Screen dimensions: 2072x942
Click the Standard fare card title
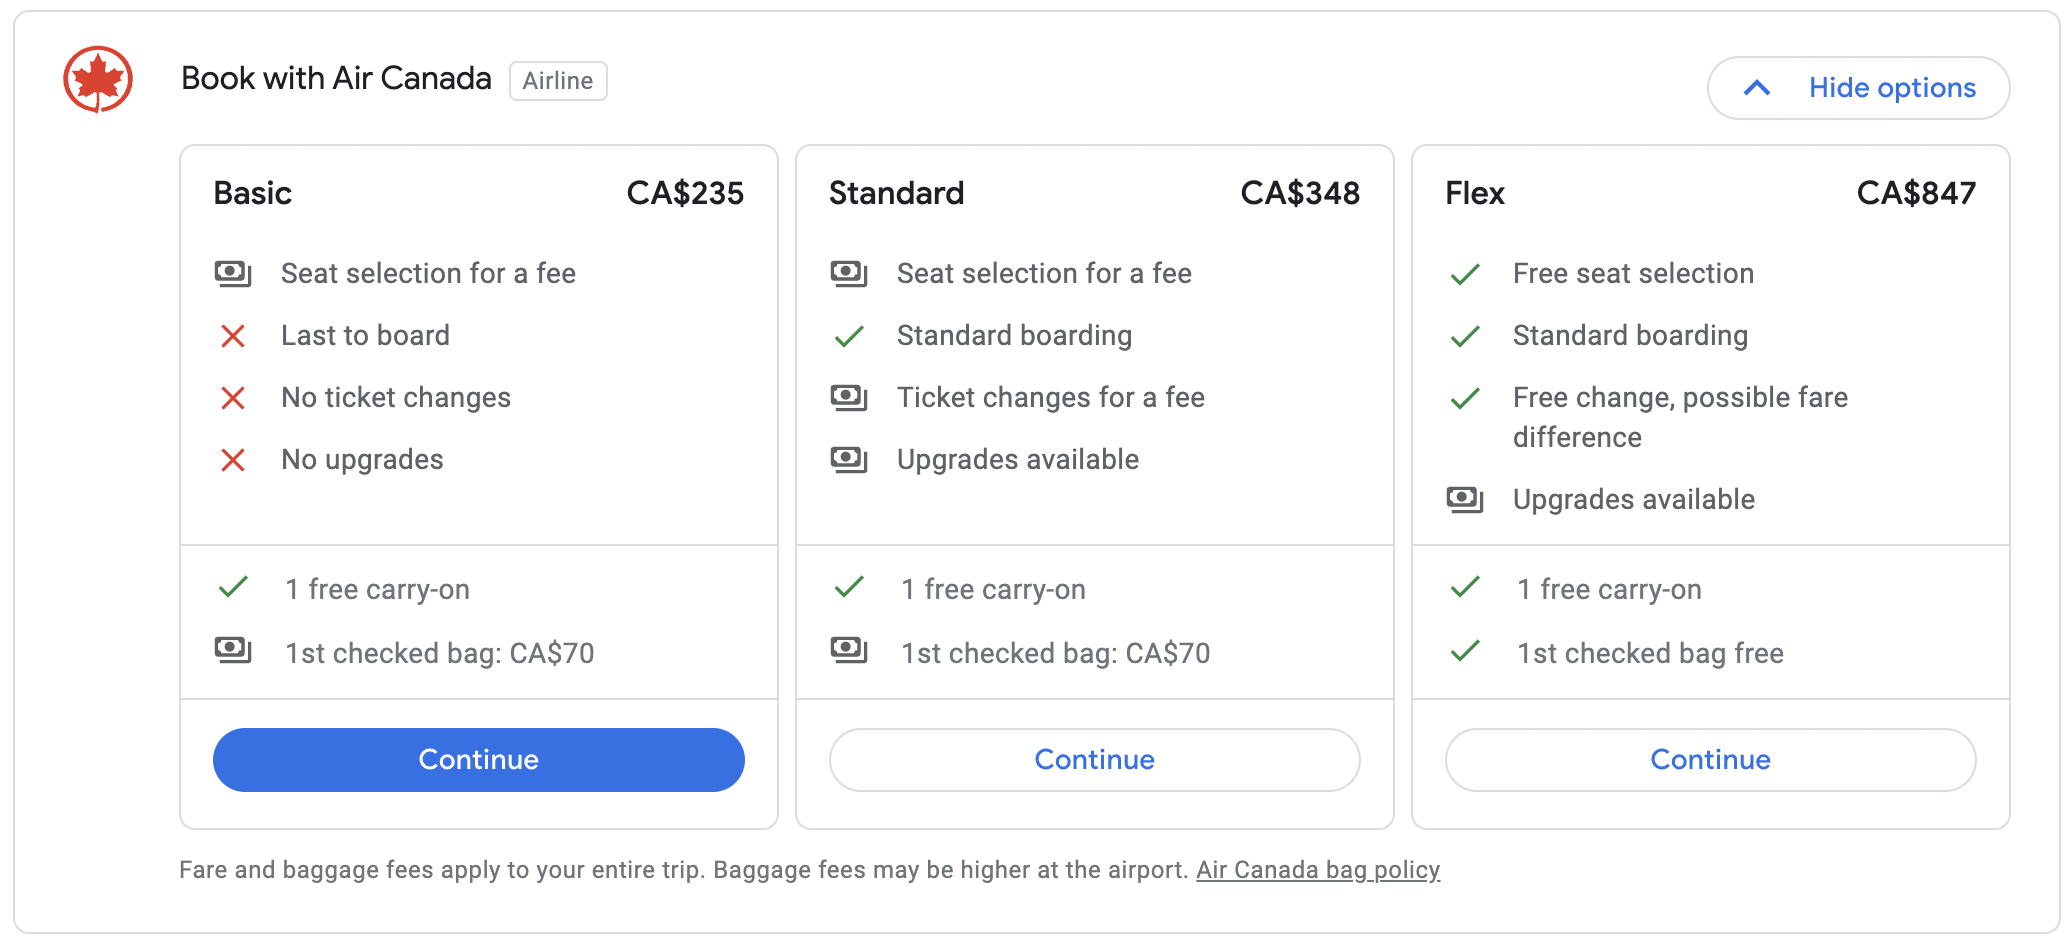896,193
